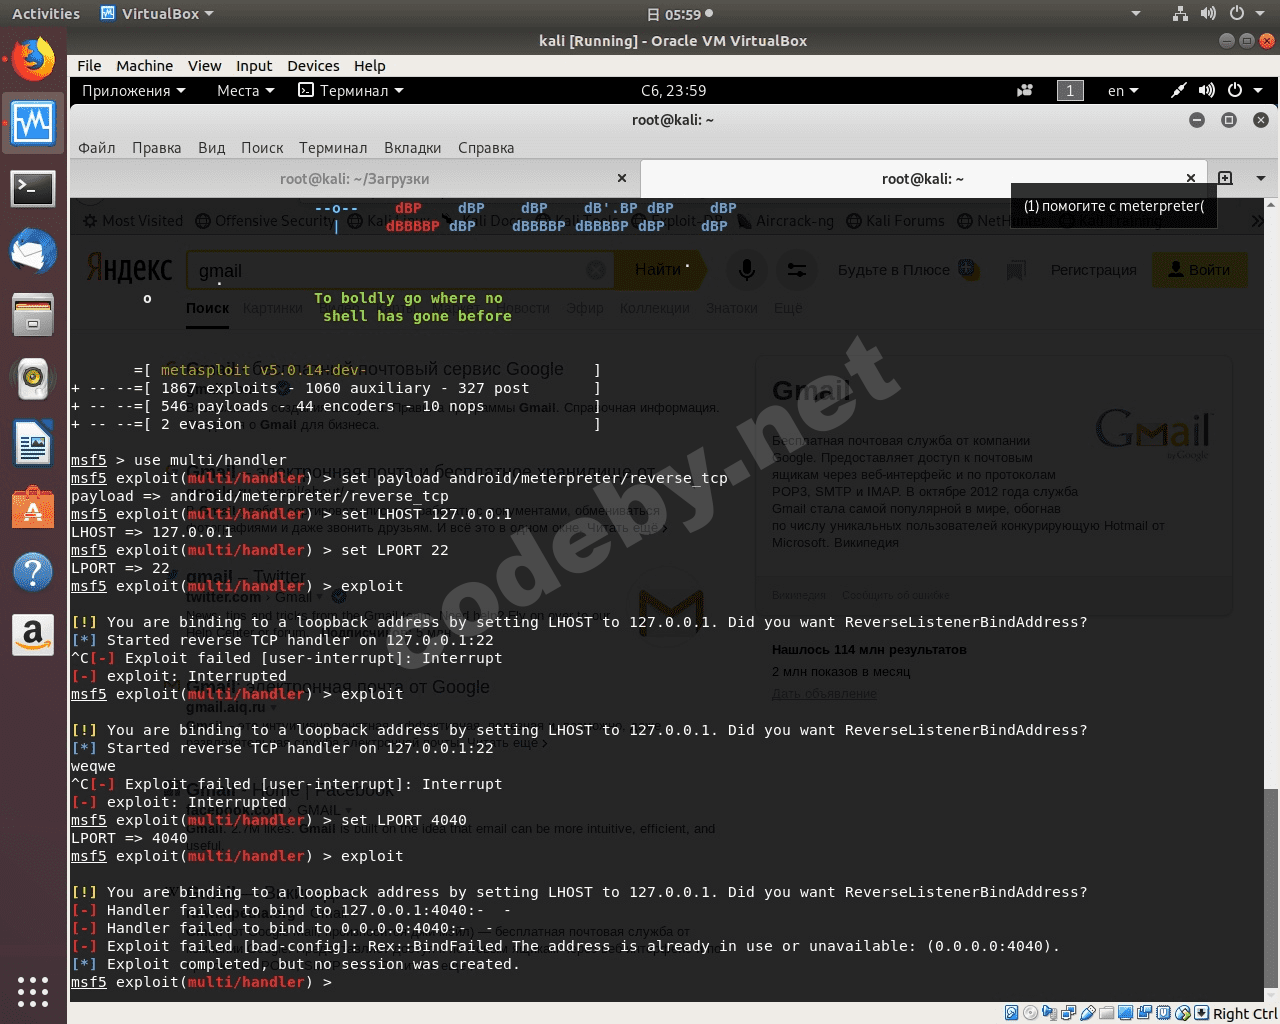Open Ubuntu Software from the dock
1280x1024 pixels.
click(x=33, y=507)
